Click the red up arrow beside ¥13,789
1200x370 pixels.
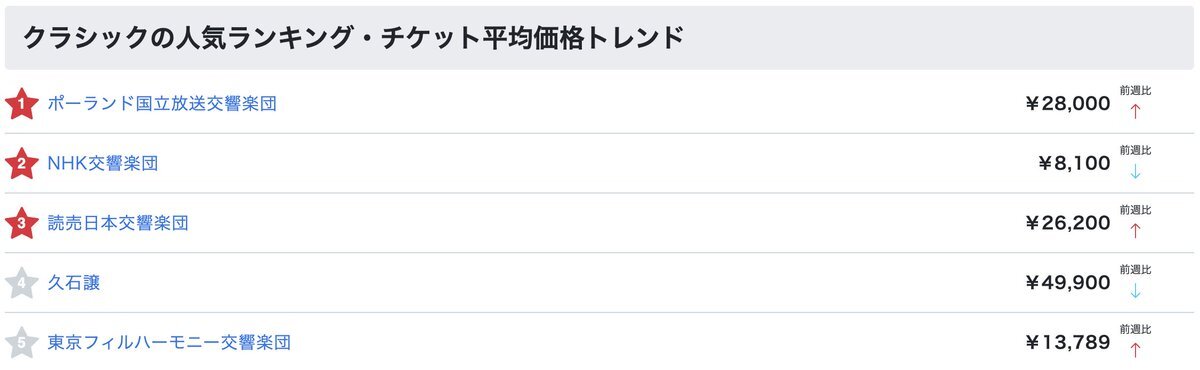click(1135, 350)
